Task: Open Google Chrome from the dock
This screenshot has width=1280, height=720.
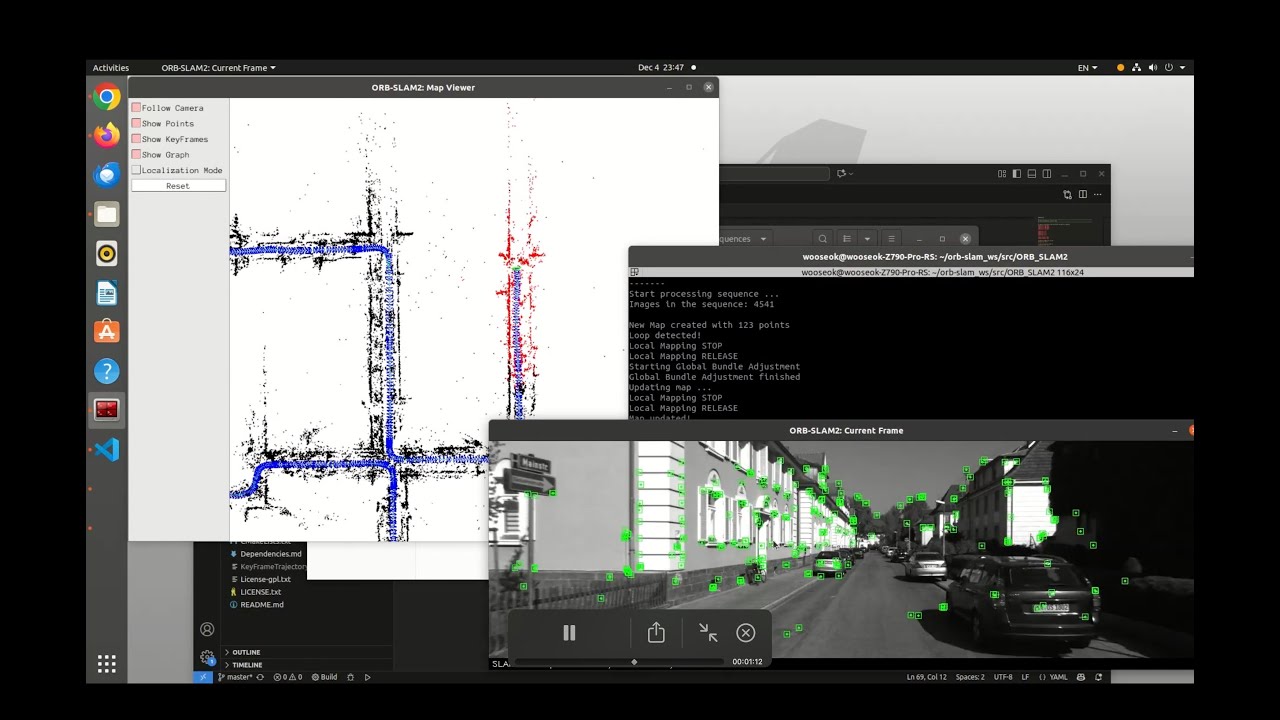Action: click(x=107, y=97)
